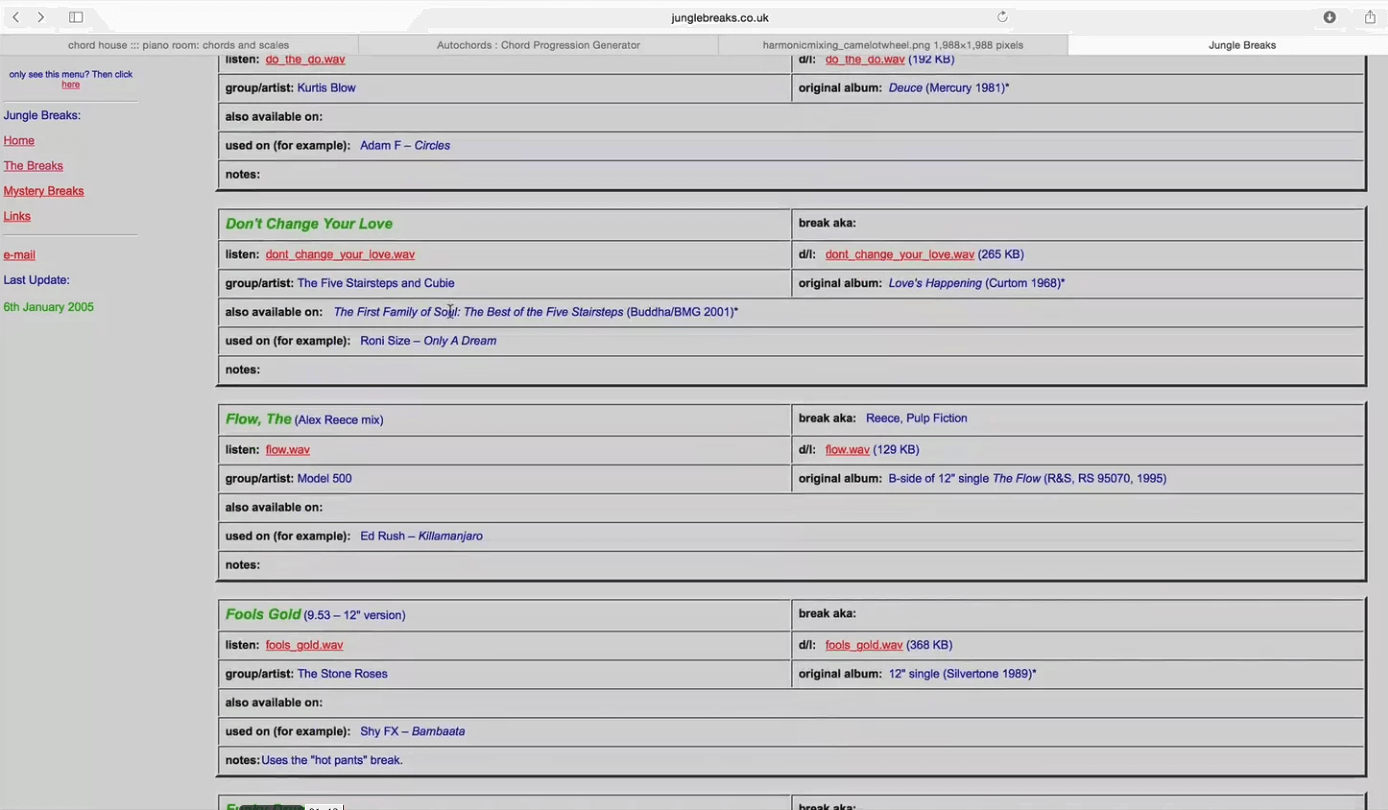The width and height of the screenshot is (1388, 810).
Task: Play fools_gold.wav from the listen row
Action: click(x=304, y=645)
